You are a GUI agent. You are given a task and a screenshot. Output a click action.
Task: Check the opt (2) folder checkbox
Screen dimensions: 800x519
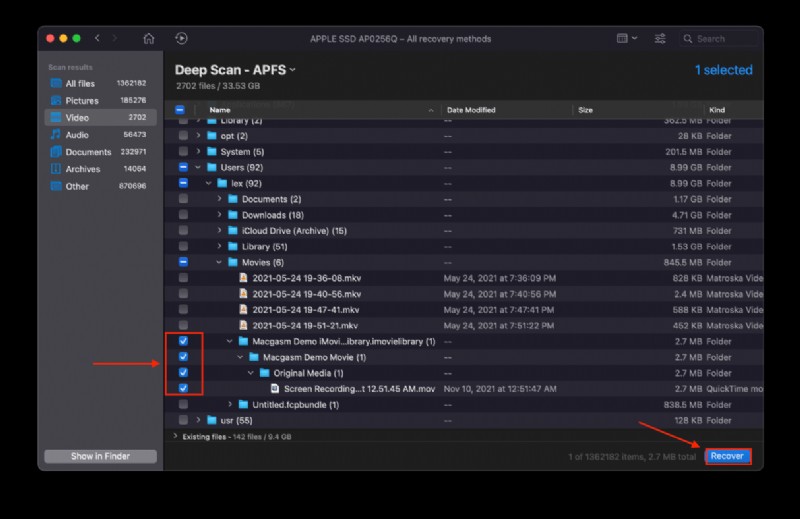pyautogui.click(x=183, y=136)
